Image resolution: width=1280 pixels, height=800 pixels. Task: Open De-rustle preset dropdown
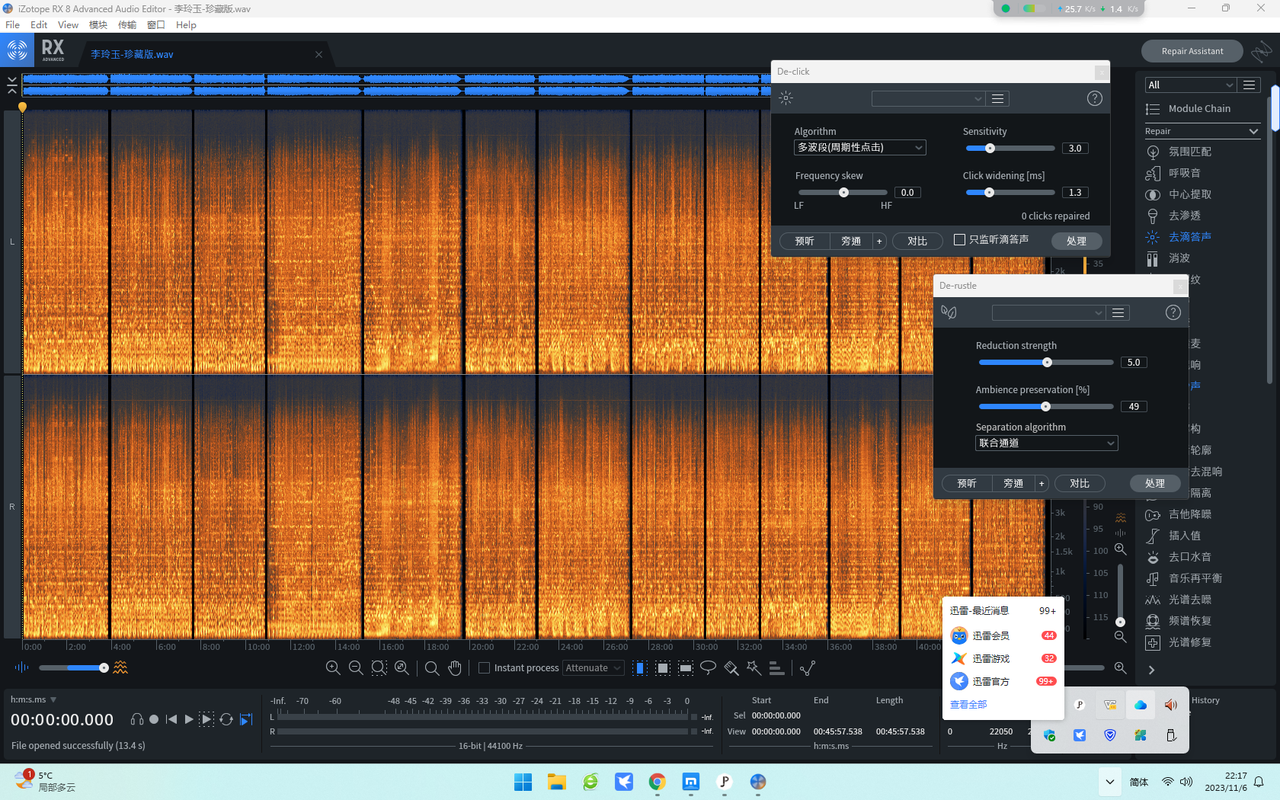coord(1048,313)
